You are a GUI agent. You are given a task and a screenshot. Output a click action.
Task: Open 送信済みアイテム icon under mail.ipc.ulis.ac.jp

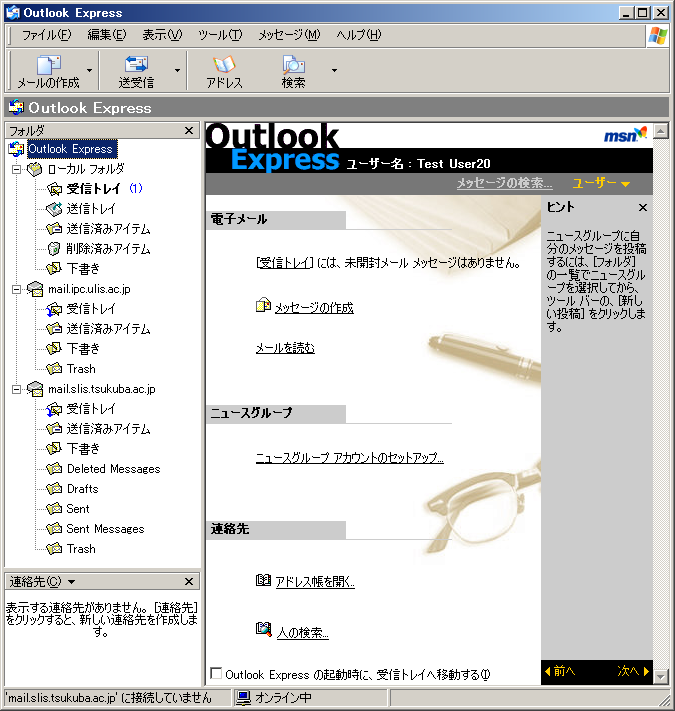pyautogui.click(x=54, y=329)
